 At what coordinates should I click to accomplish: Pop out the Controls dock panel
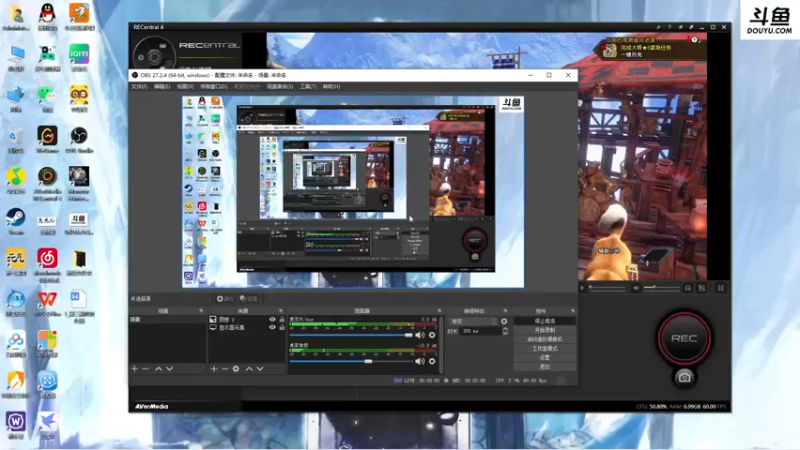572,311
